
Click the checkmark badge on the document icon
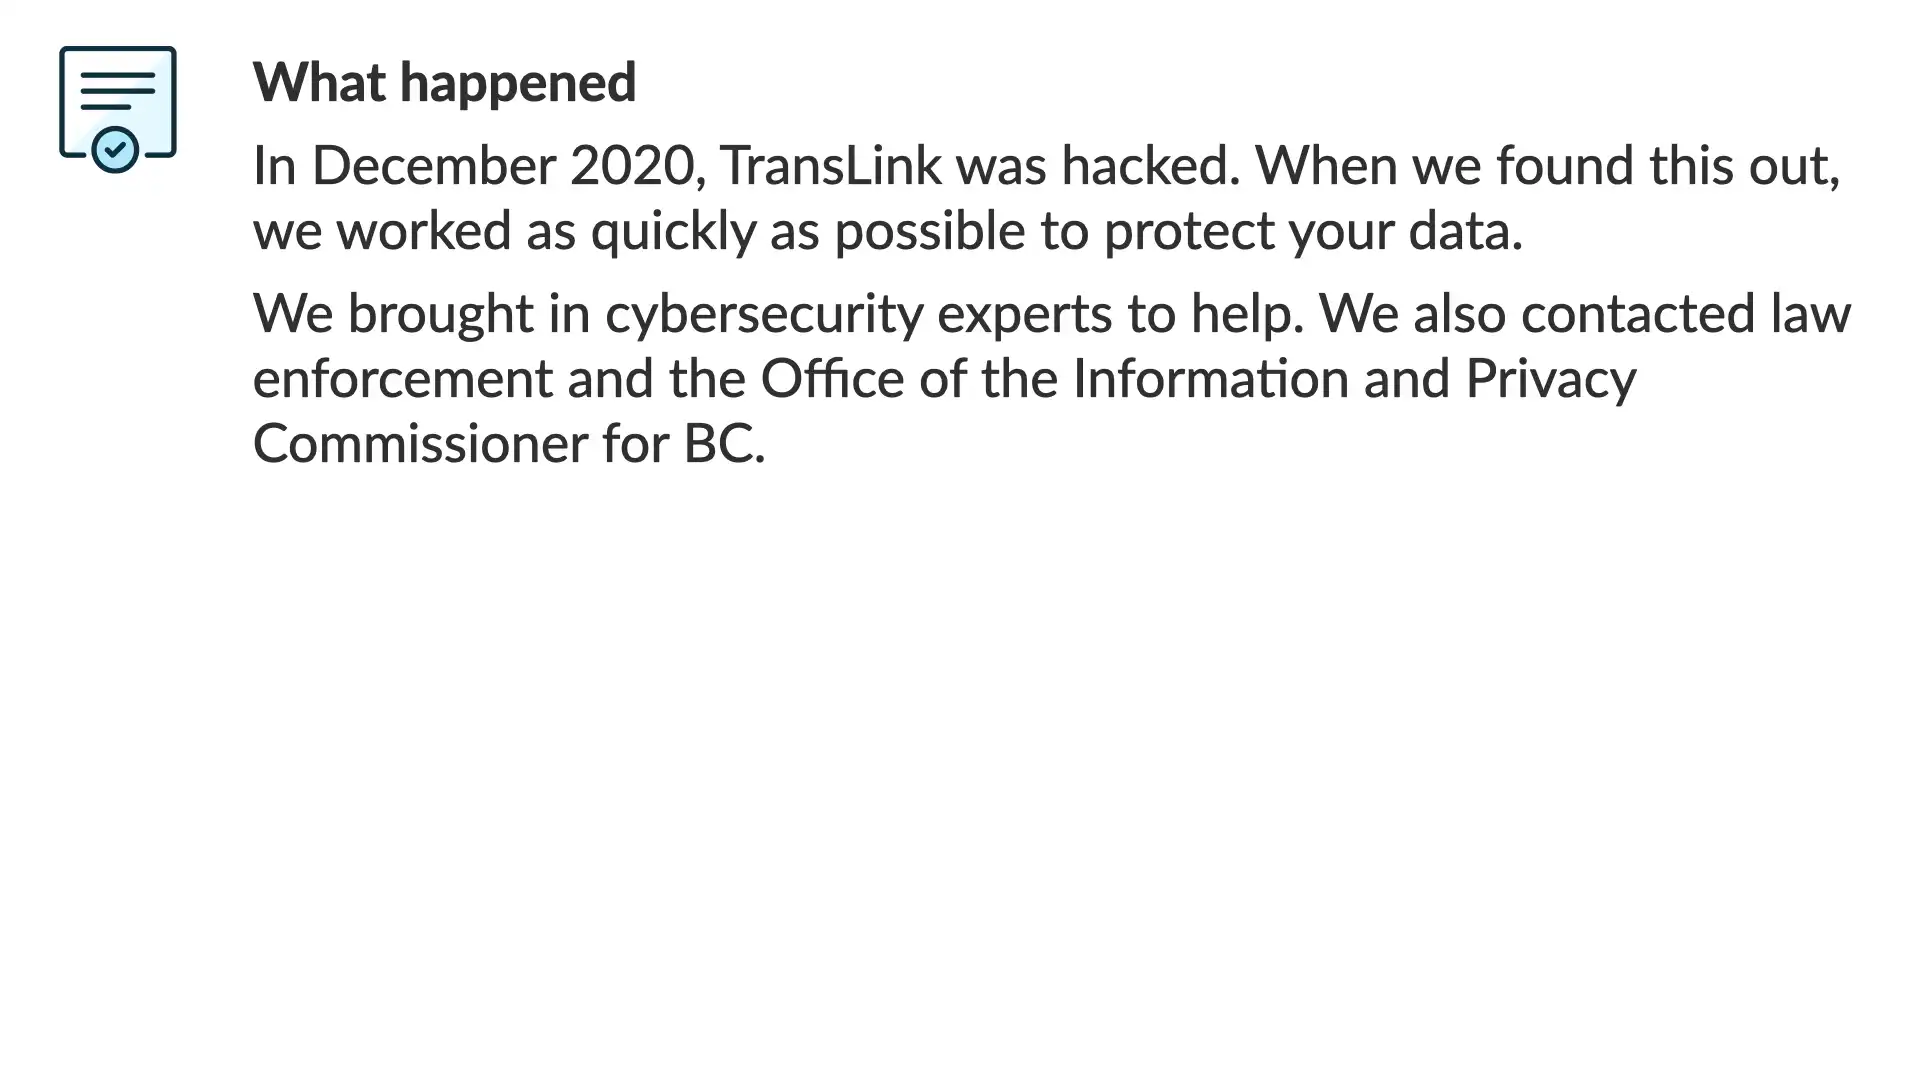[x=115, y=150]
